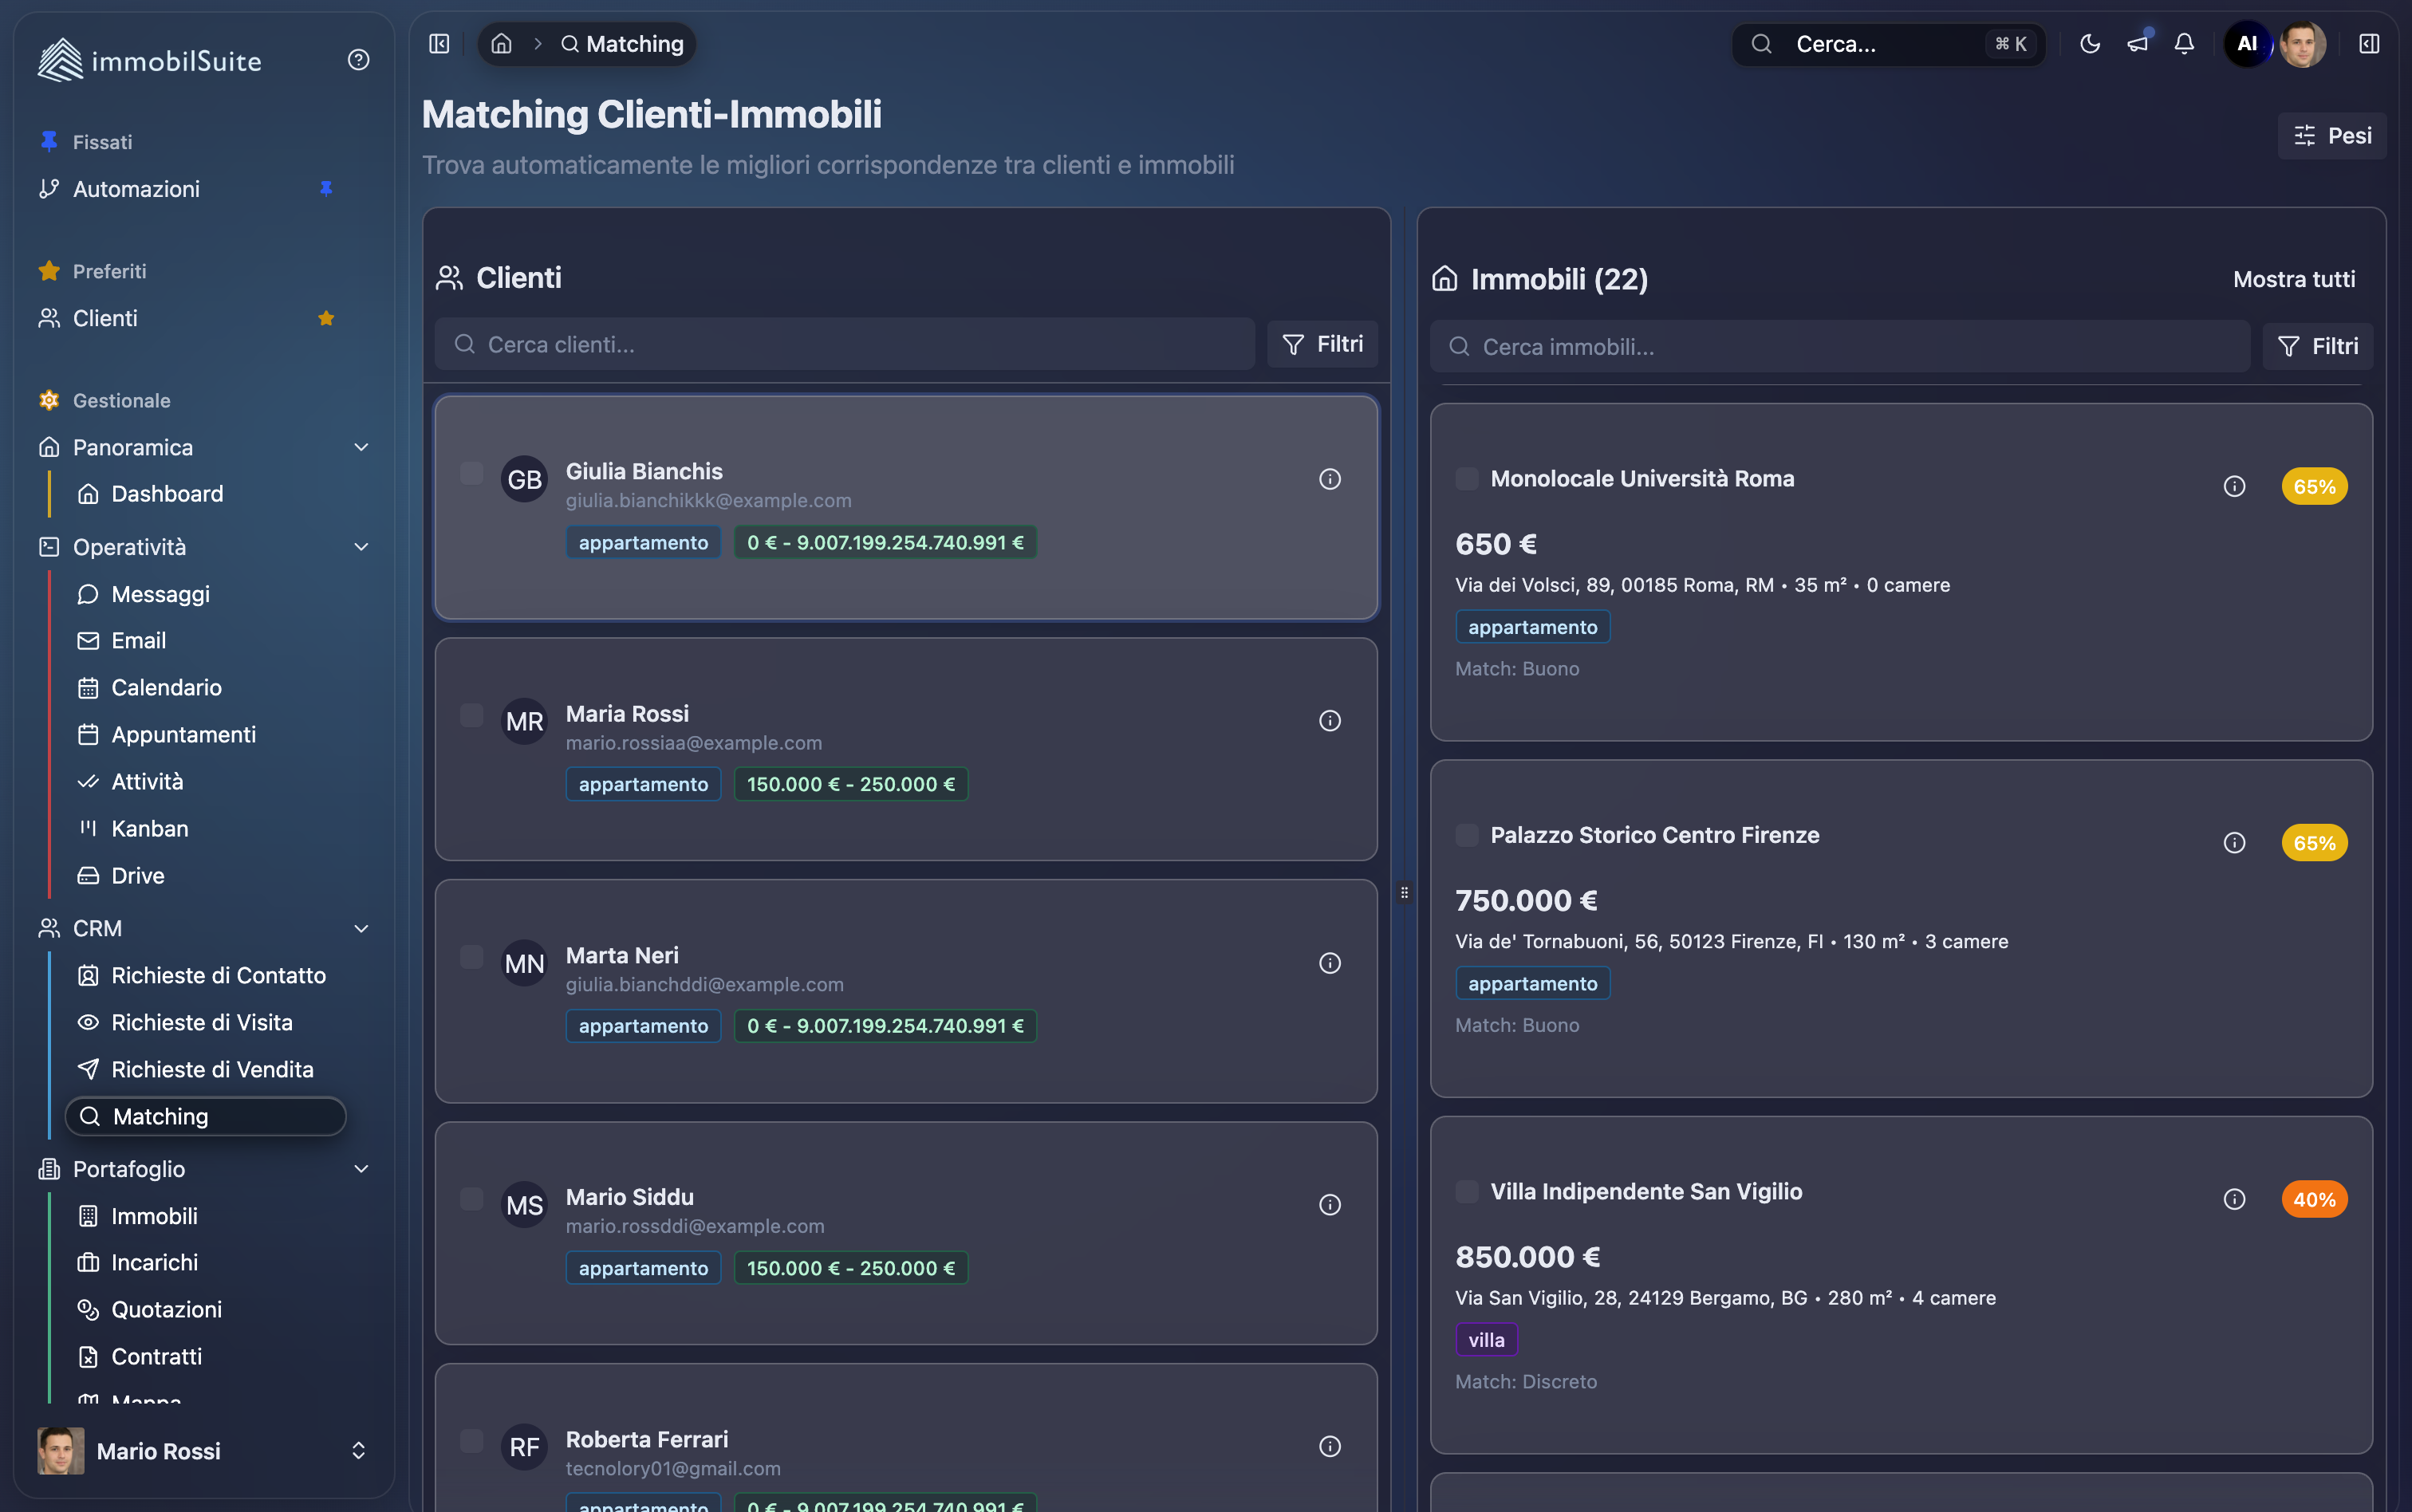This screenshot has width=2412, height=1512.
Task: Collapse the CRM menu group
Action: click(361, 928)
